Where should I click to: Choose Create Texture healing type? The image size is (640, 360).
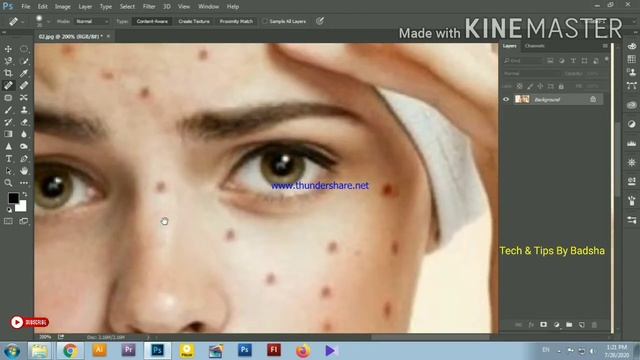(x=194, y=21)
